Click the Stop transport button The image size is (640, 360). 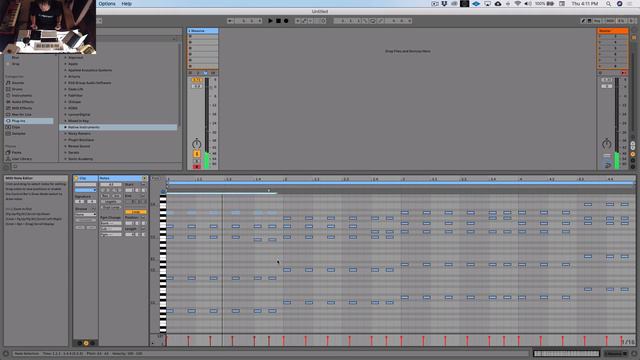click(x=278, y=21)
